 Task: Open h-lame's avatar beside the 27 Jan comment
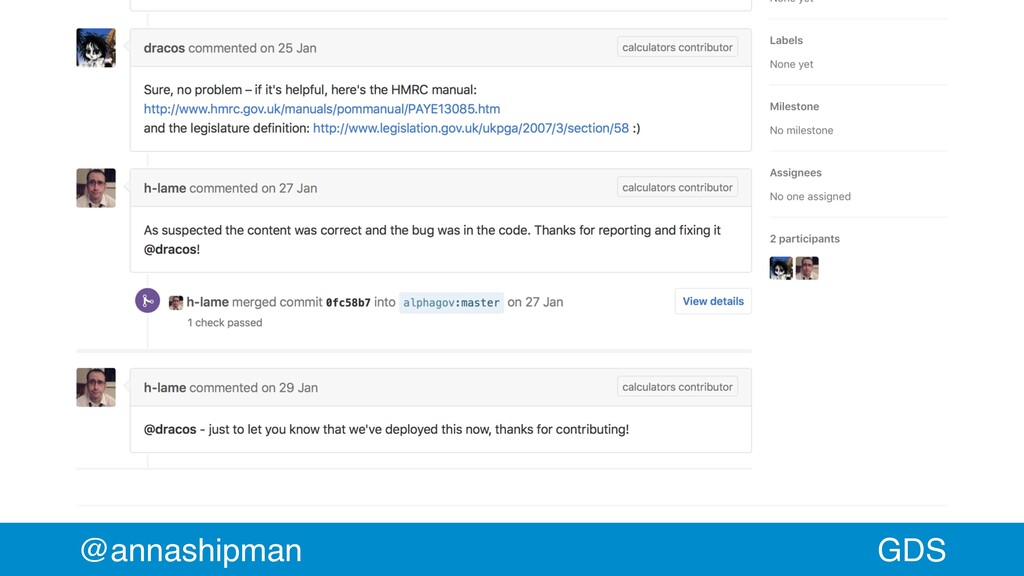pyautogui.click(x=96, y=188)
